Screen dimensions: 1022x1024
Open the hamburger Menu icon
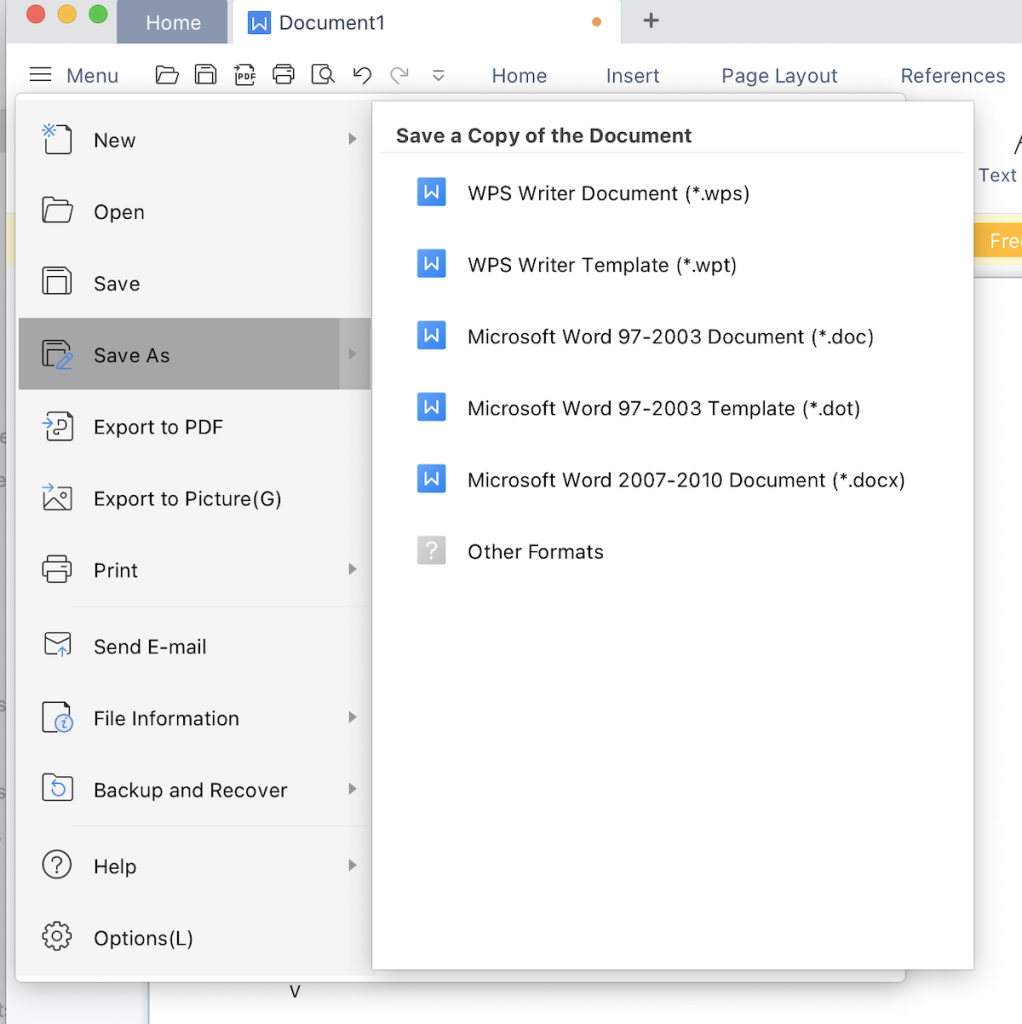point(40,75)
